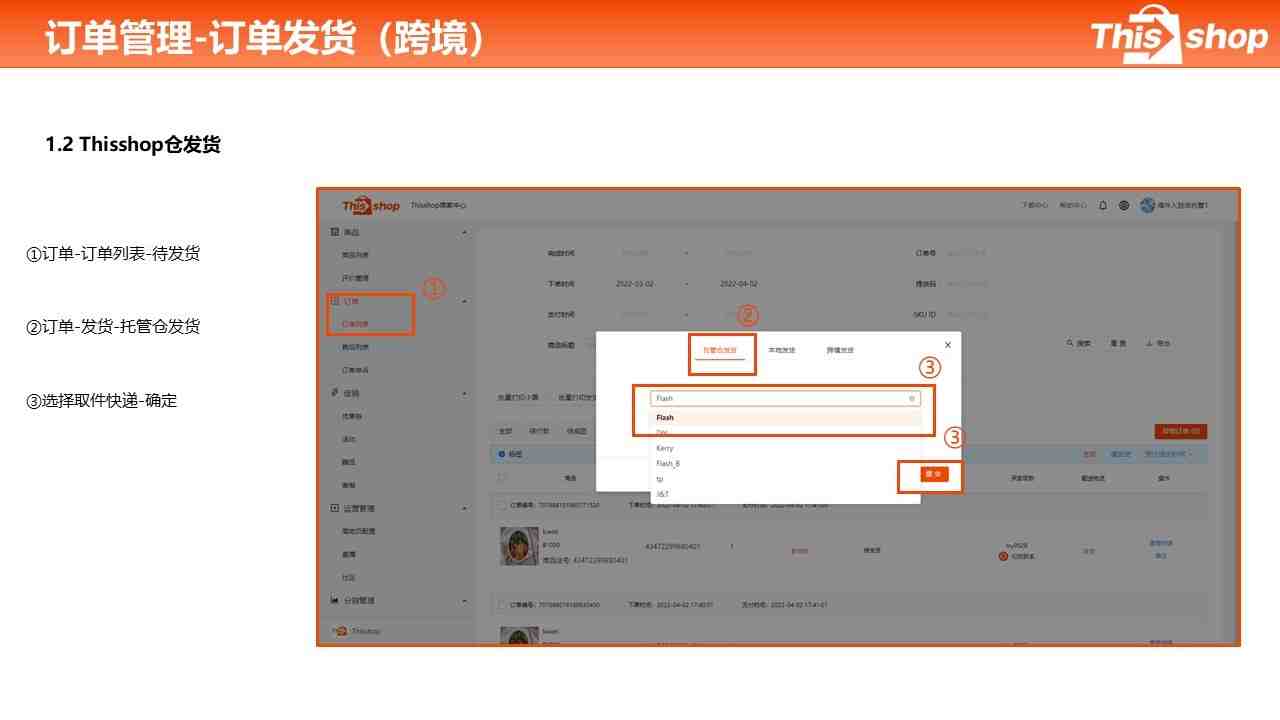Collapse the 商品 sidebar section arrow
This screenshot has height=720, width=1280.
[464, 233]
